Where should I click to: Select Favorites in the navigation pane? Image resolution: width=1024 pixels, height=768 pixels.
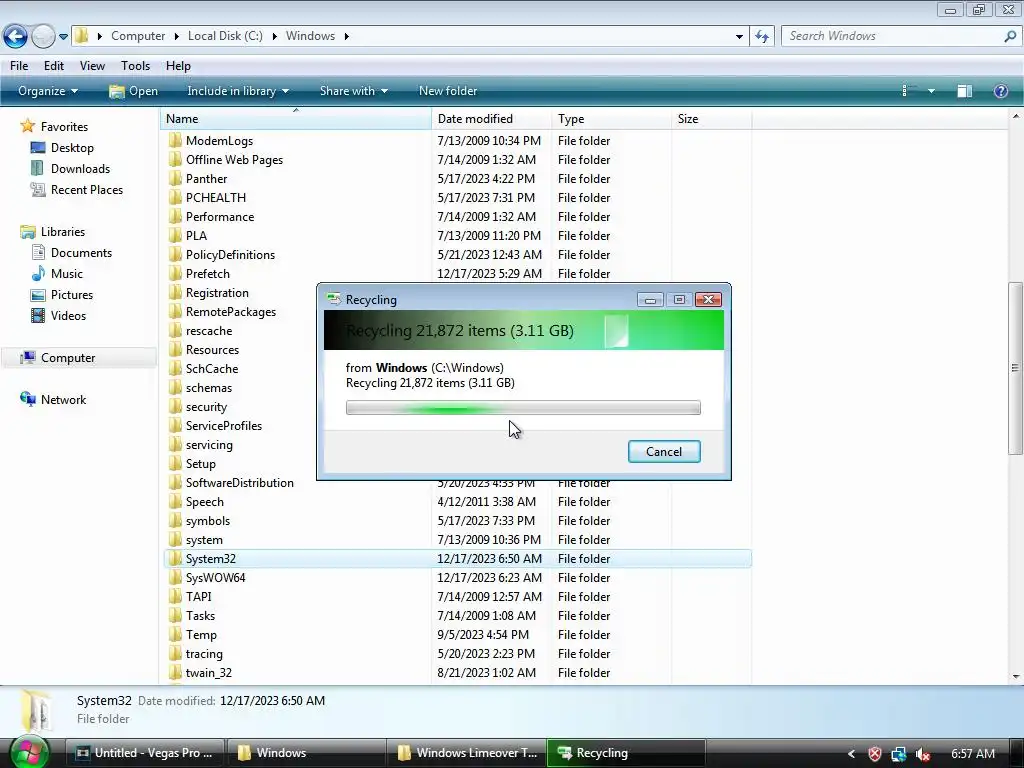coord(64,127)
